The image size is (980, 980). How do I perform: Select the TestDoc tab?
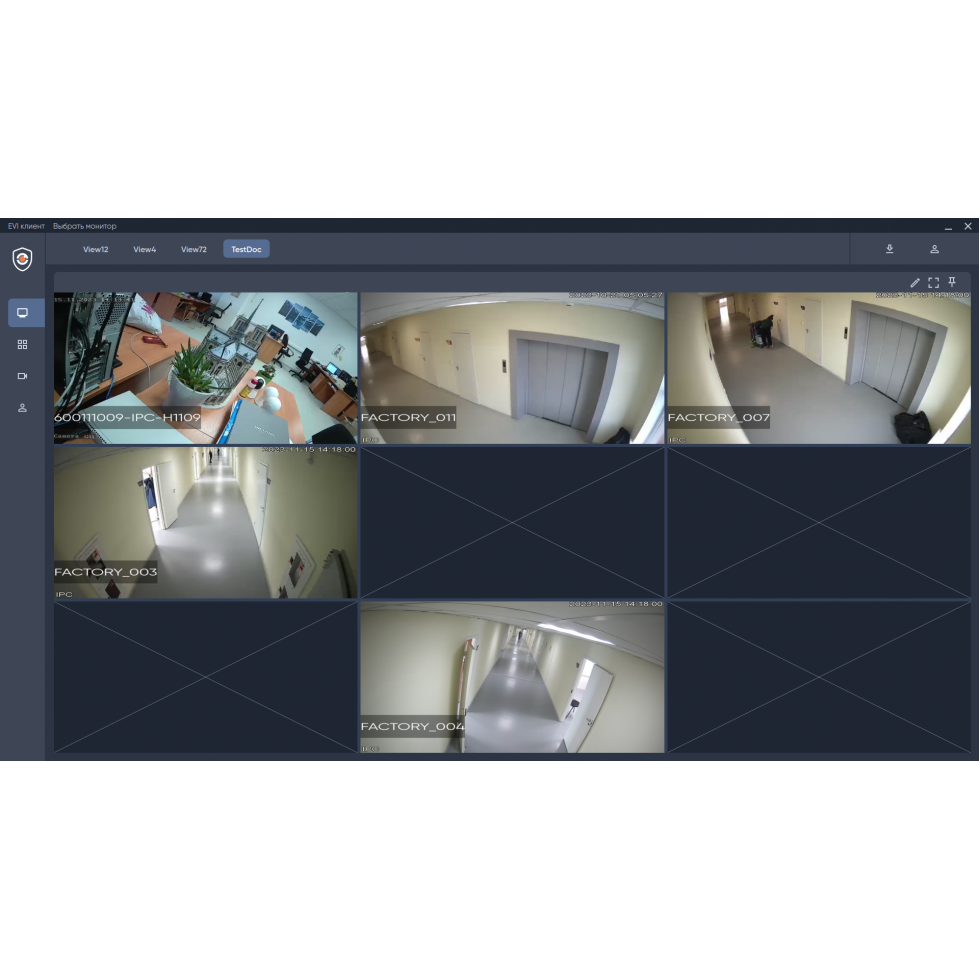[x=246, y=249]
